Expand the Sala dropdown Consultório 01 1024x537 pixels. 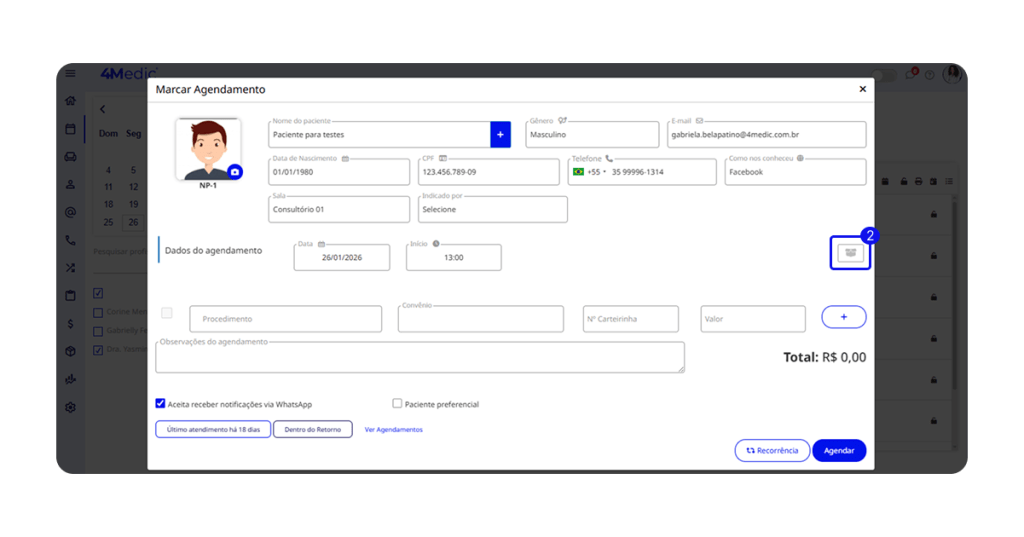point(339,210)
